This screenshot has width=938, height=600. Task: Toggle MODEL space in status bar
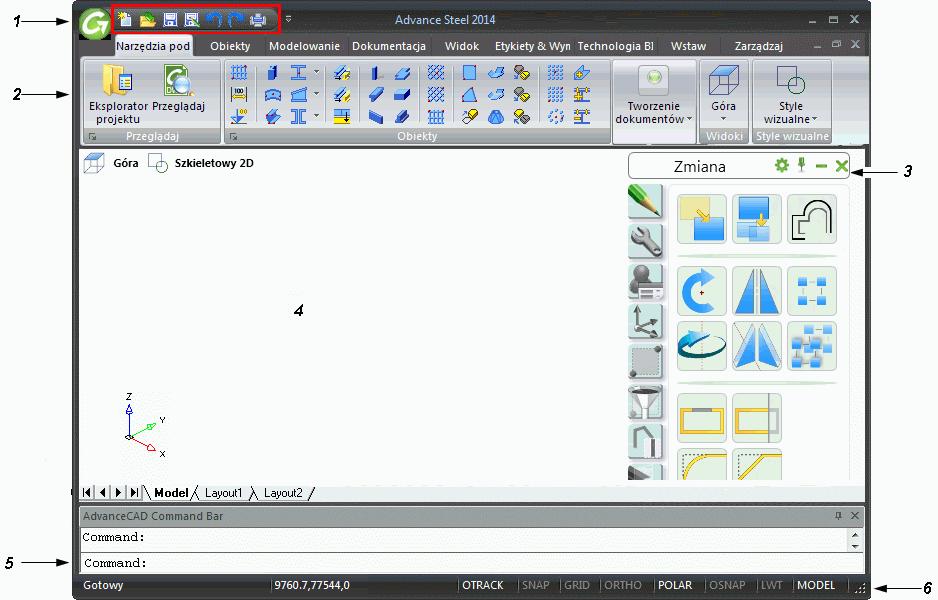(x=816, y=585)
